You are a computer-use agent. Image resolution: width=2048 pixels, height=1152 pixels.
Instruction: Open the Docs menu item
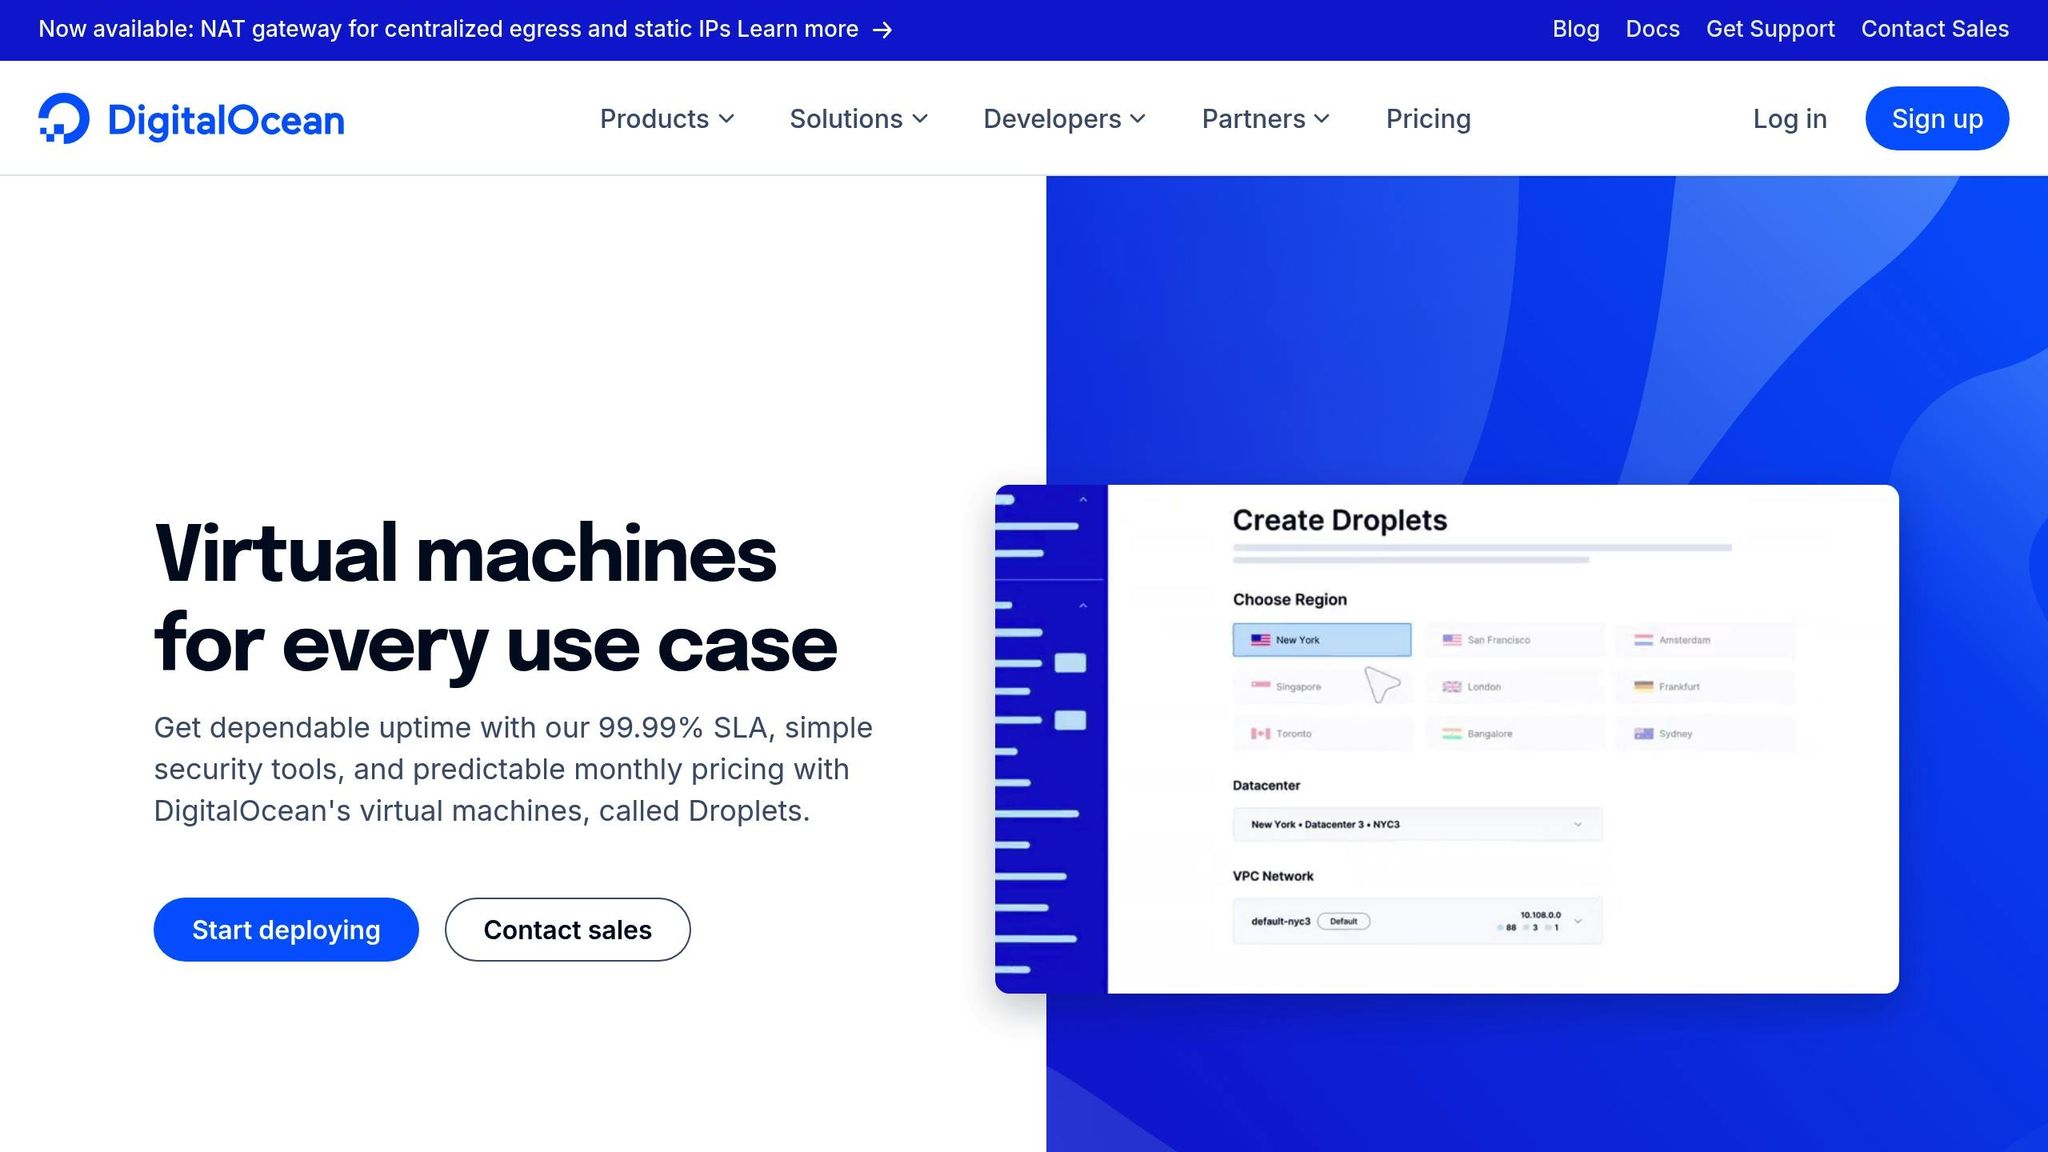(x=1652, y=29)
